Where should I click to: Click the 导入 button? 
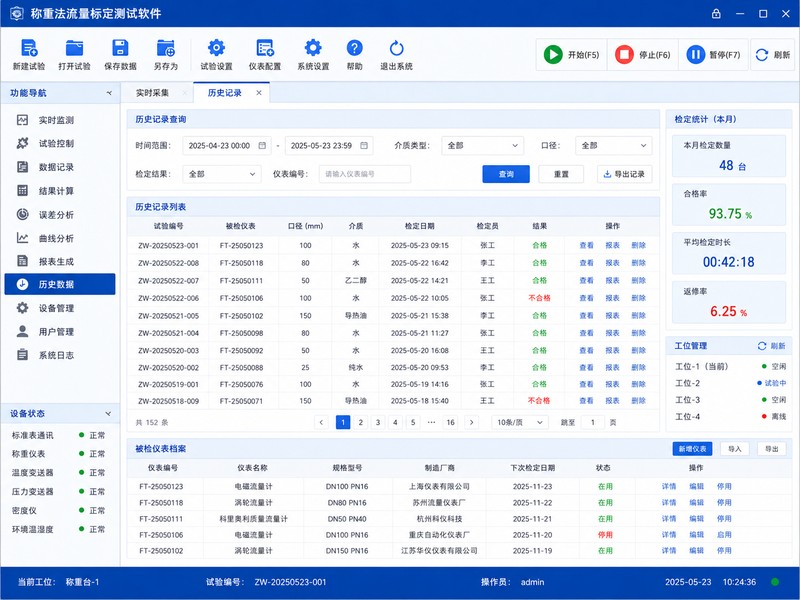[x=735, y=449]
